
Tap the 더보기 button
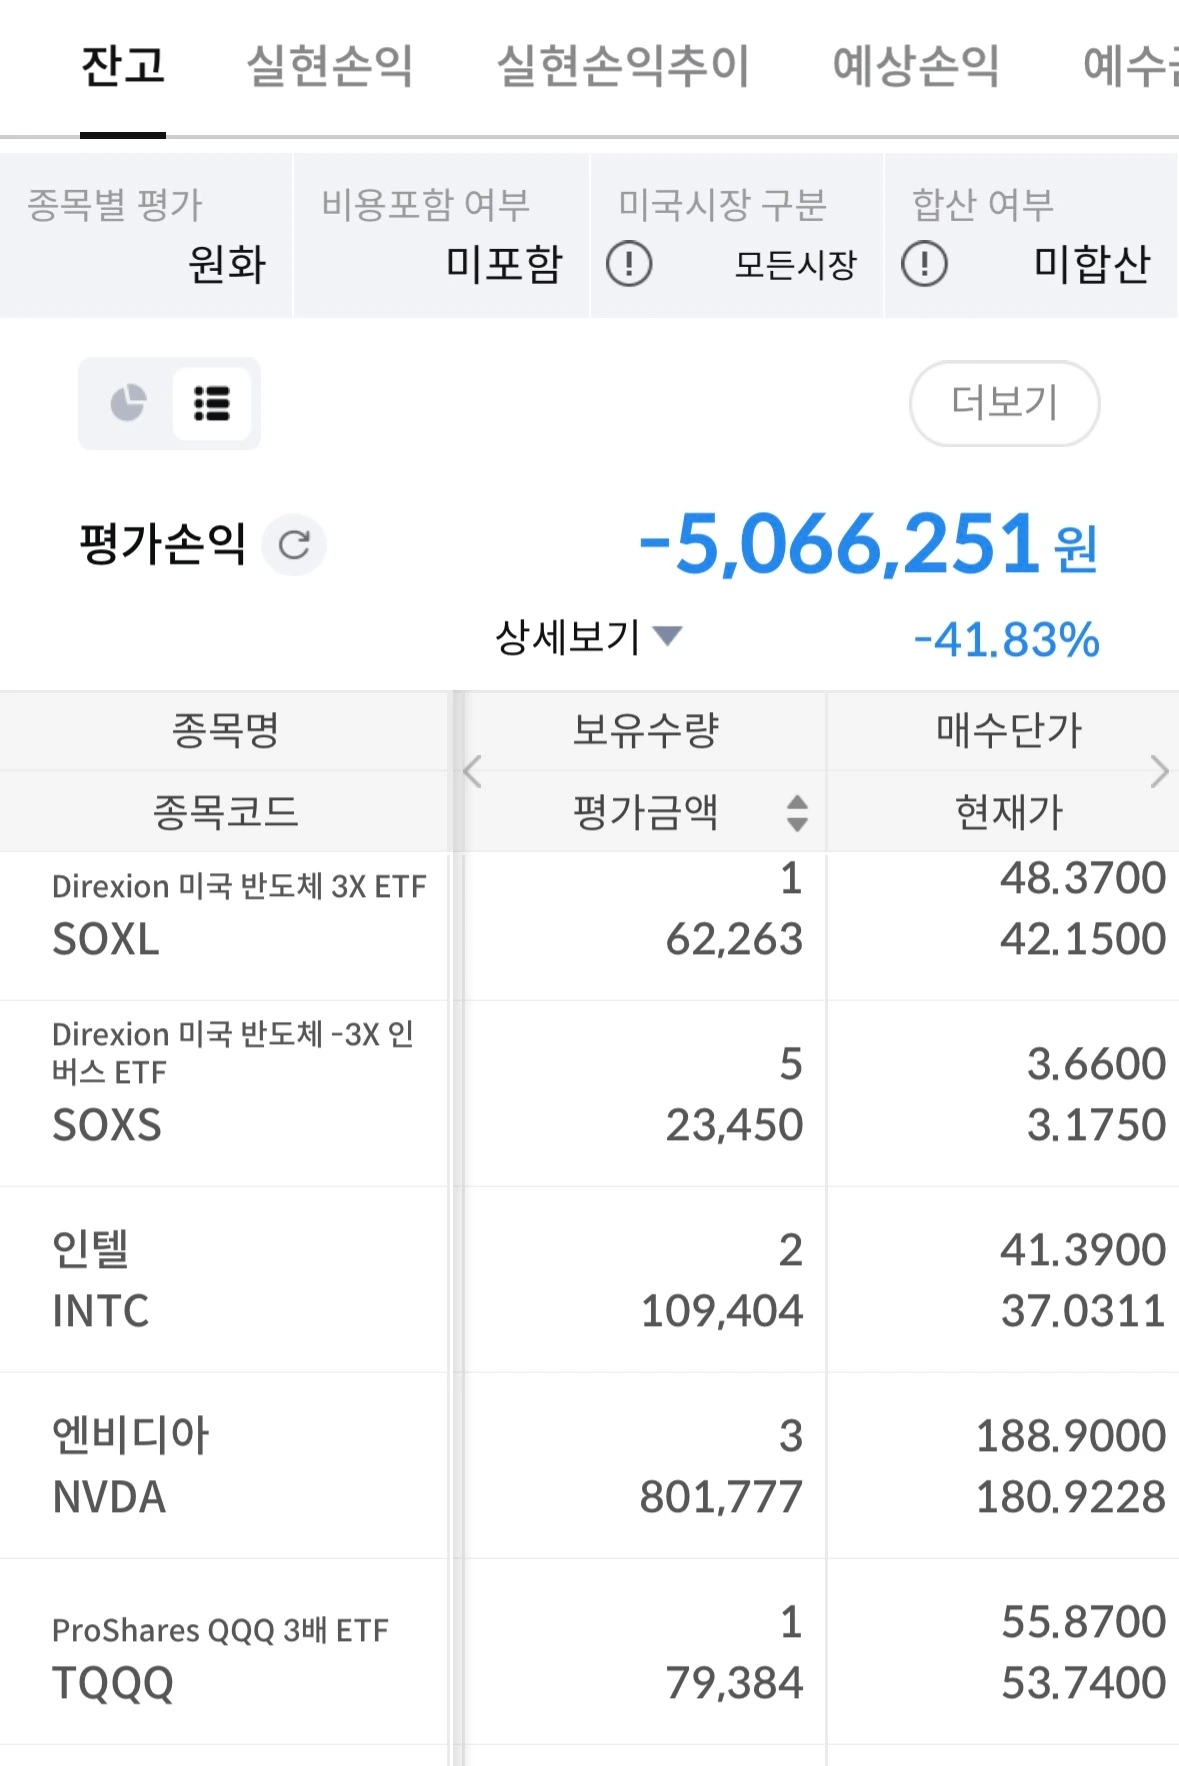coord(1004,403)
